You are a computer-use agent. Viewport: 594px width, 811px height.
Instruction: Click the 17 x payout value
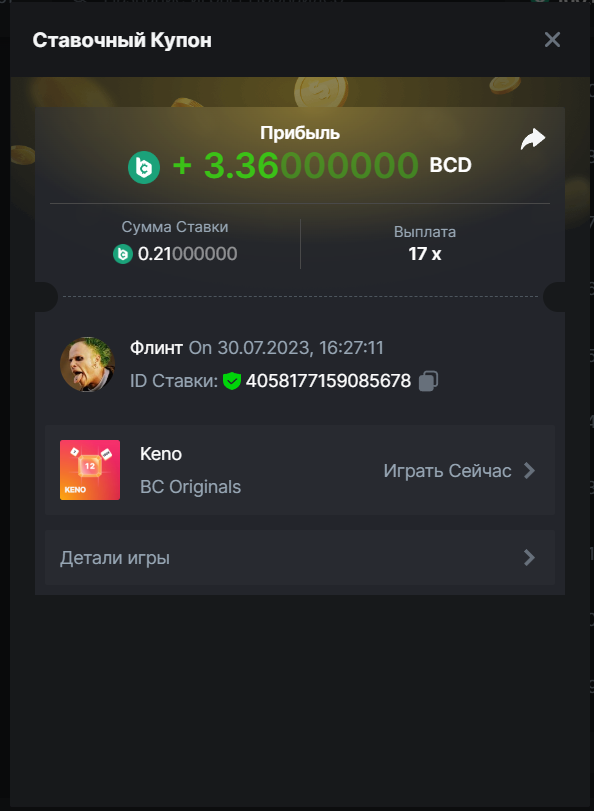point(425,254)
